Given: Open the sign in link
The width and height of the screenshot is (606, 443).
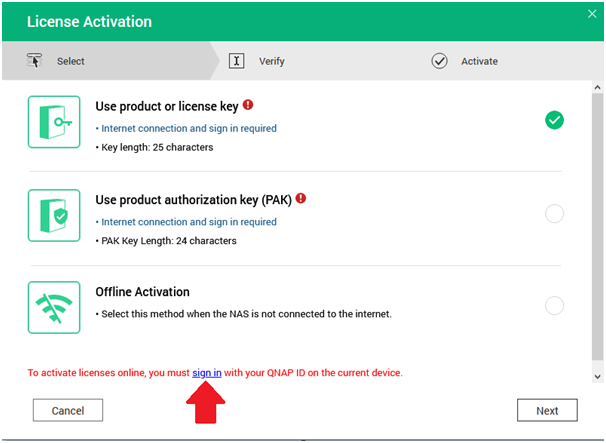Looking at the screenshot, I should point(207,372).
